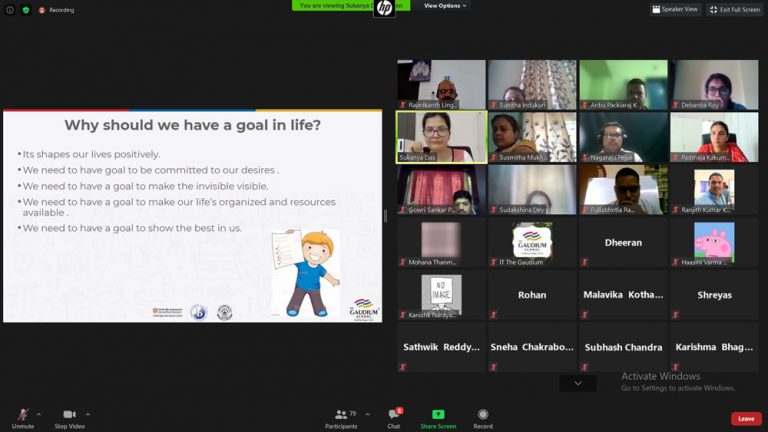Unmute the microphone
Image resolution: width=768 pixels, height=432 pixels.
point(22,415)
